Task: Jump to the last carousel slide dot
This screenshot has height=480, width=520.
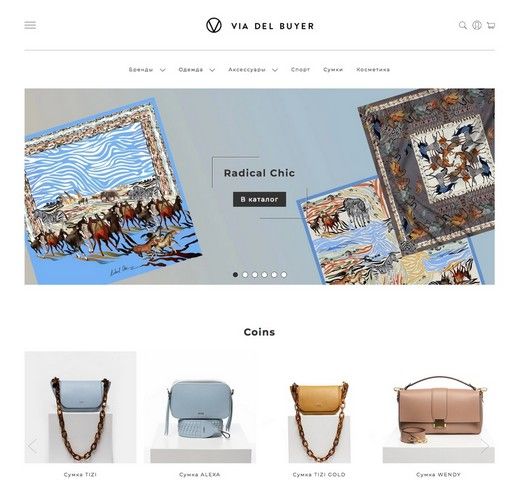Action: pos(284,275)
